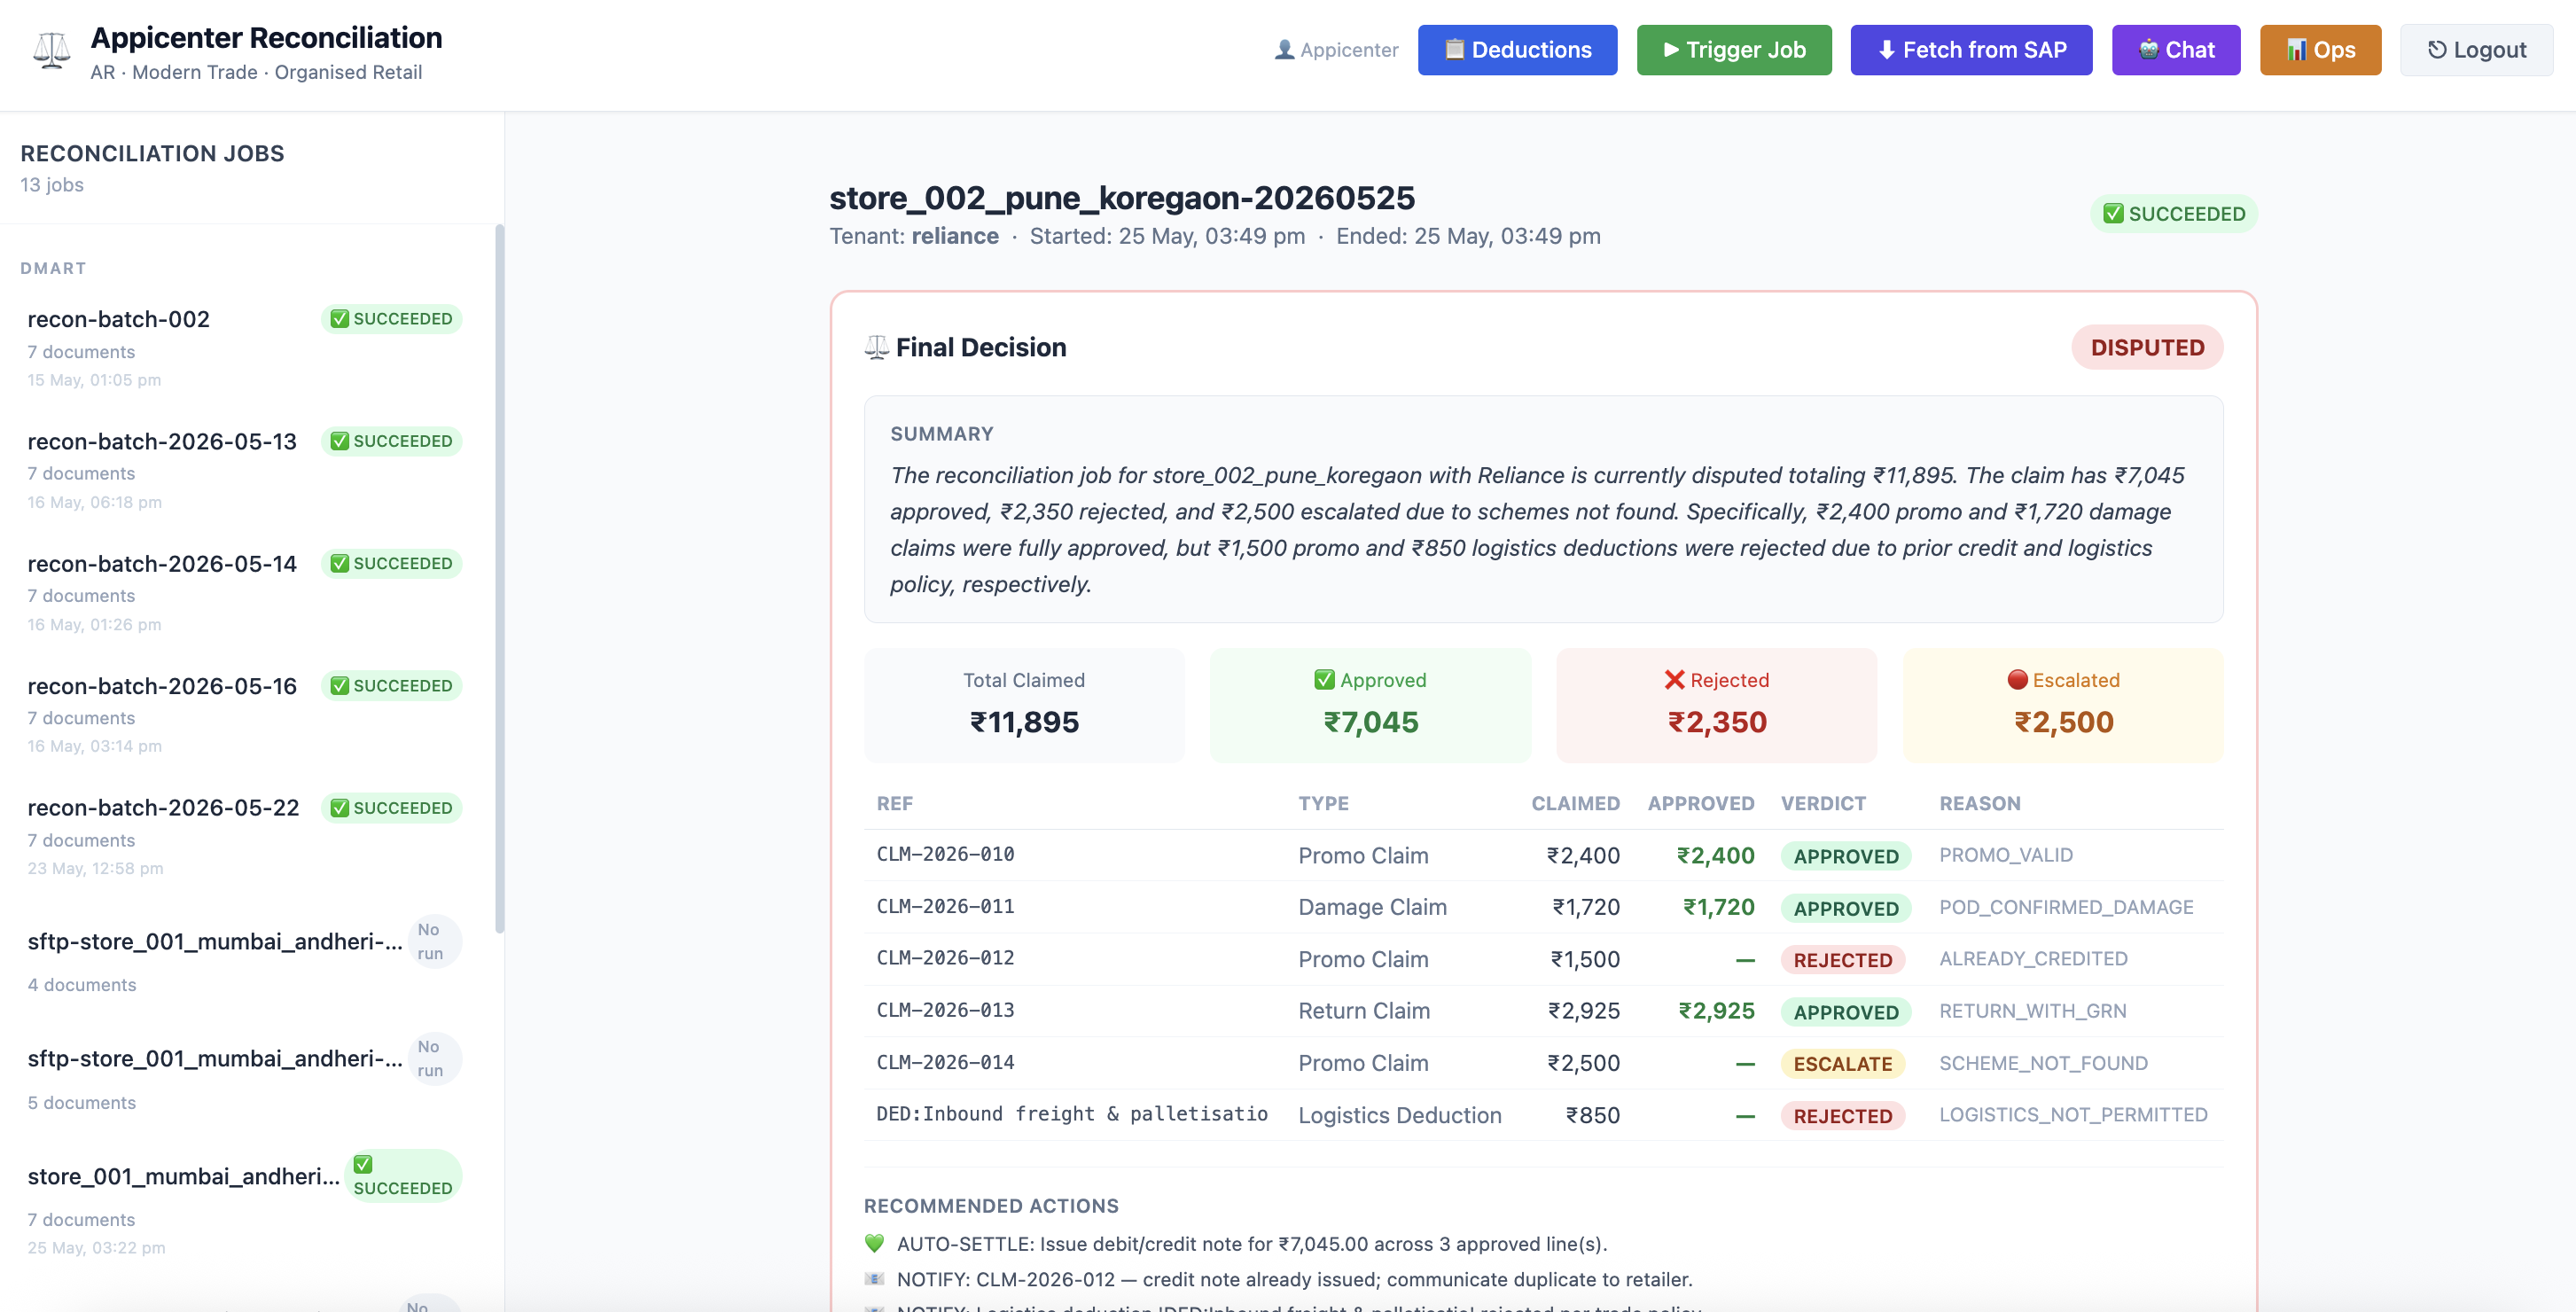Click the APPROVED verdict for CLM-2026-010
The image size is (2576, 1312).
pos(1845,856)
